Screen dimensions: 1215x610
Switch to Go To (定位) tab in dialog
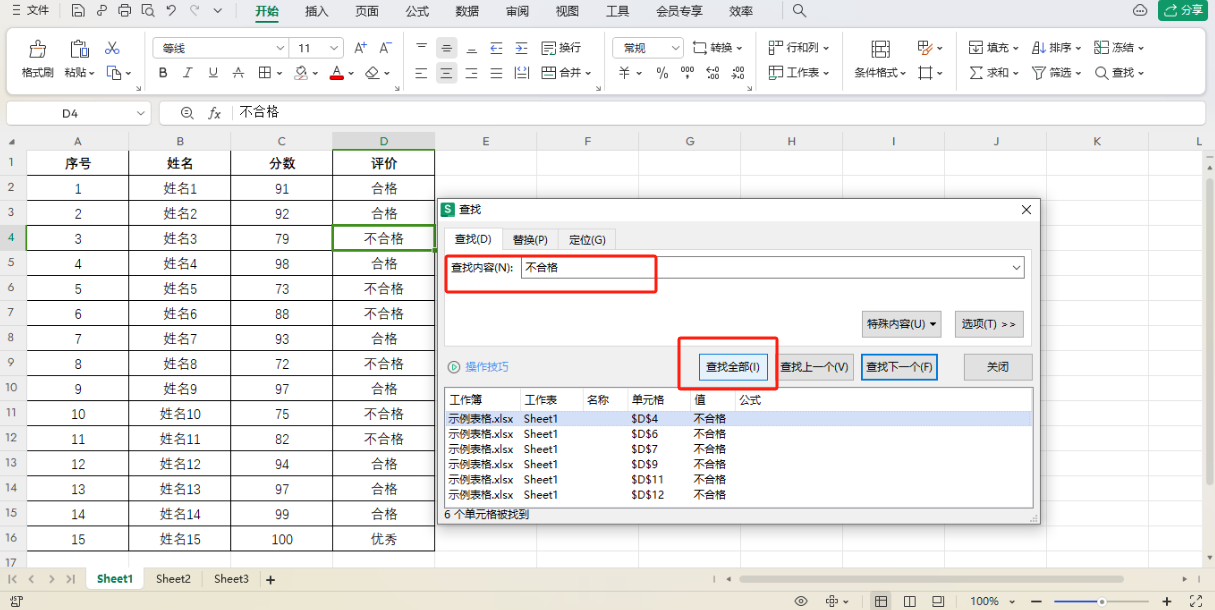point(587,239)
